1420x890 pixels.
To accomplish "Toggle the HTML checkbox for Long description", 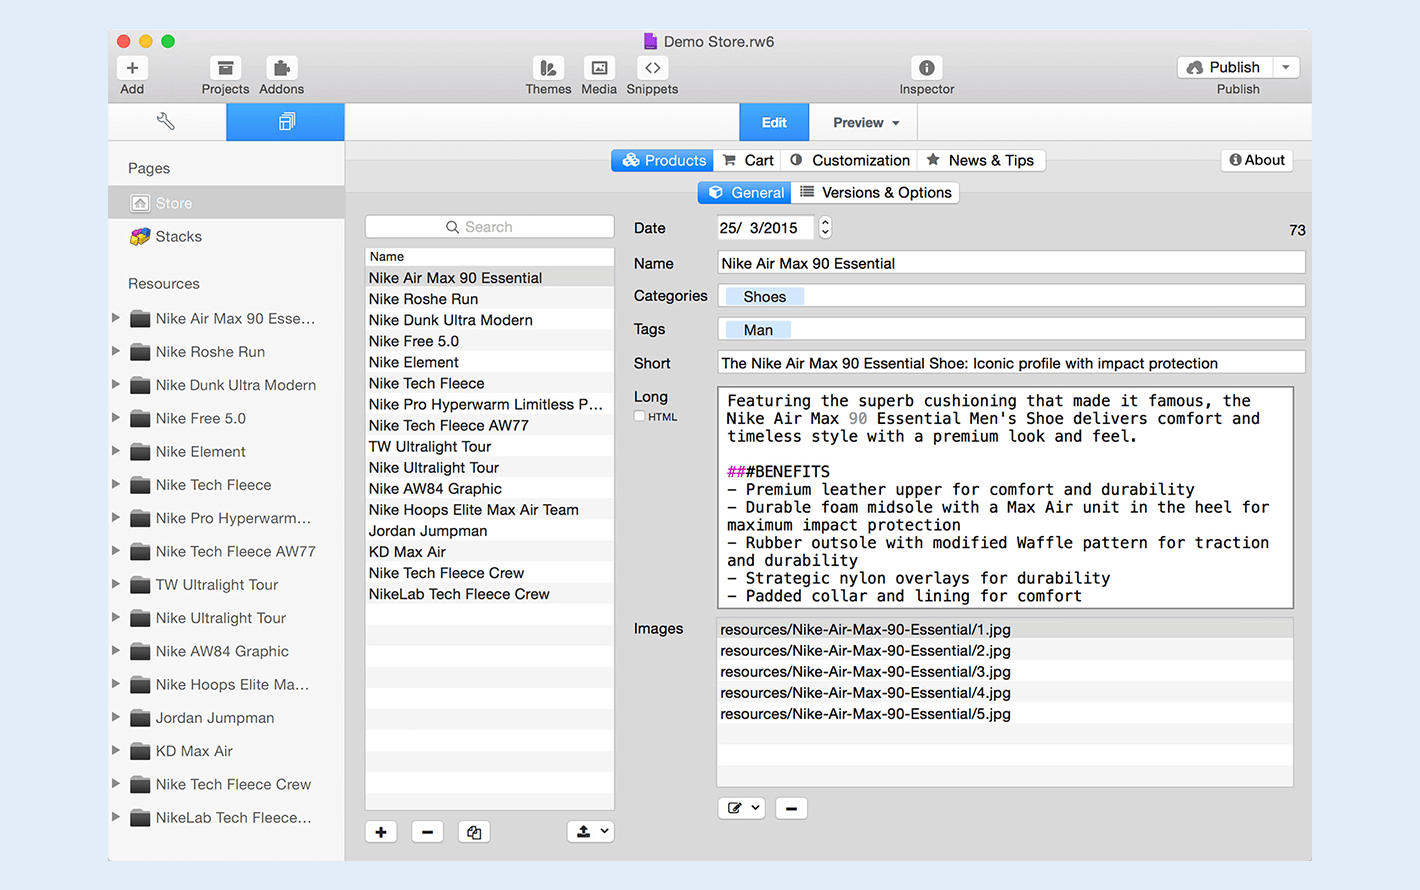I will click(640, 417).
